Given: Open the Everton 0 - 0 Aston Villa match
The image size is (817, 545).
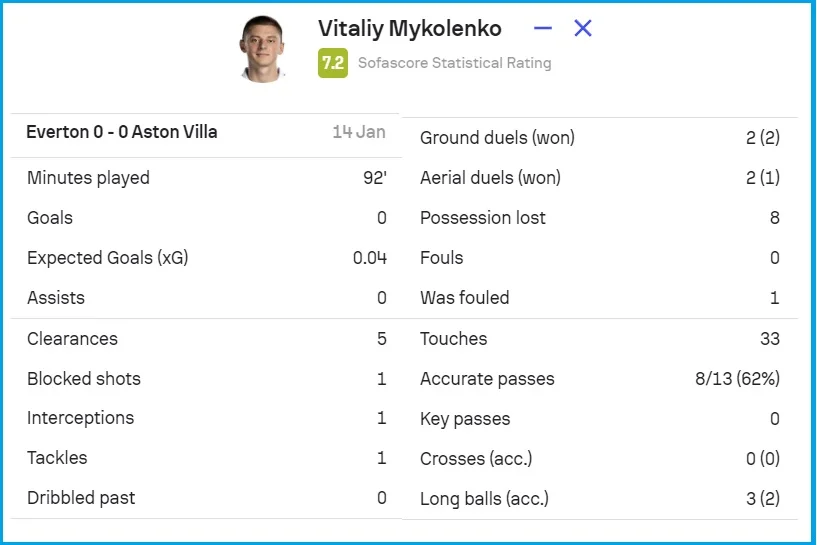Looking at the screenshot, I should (122, 132).
